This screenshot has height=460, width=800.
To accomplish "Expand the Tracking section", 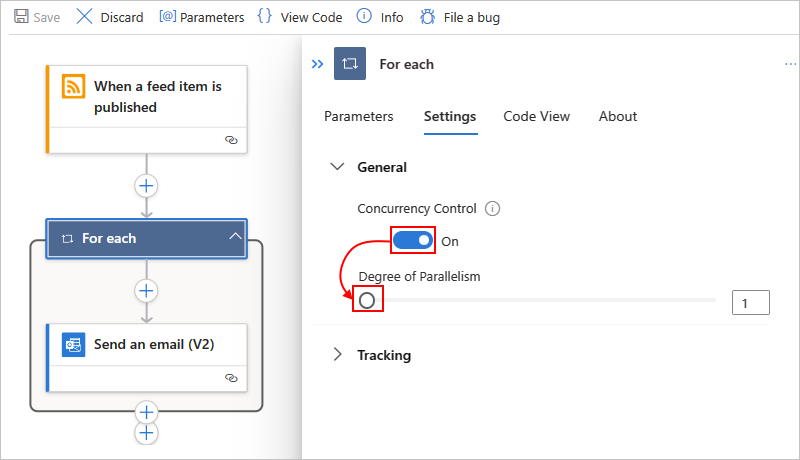I will (337, 354).
